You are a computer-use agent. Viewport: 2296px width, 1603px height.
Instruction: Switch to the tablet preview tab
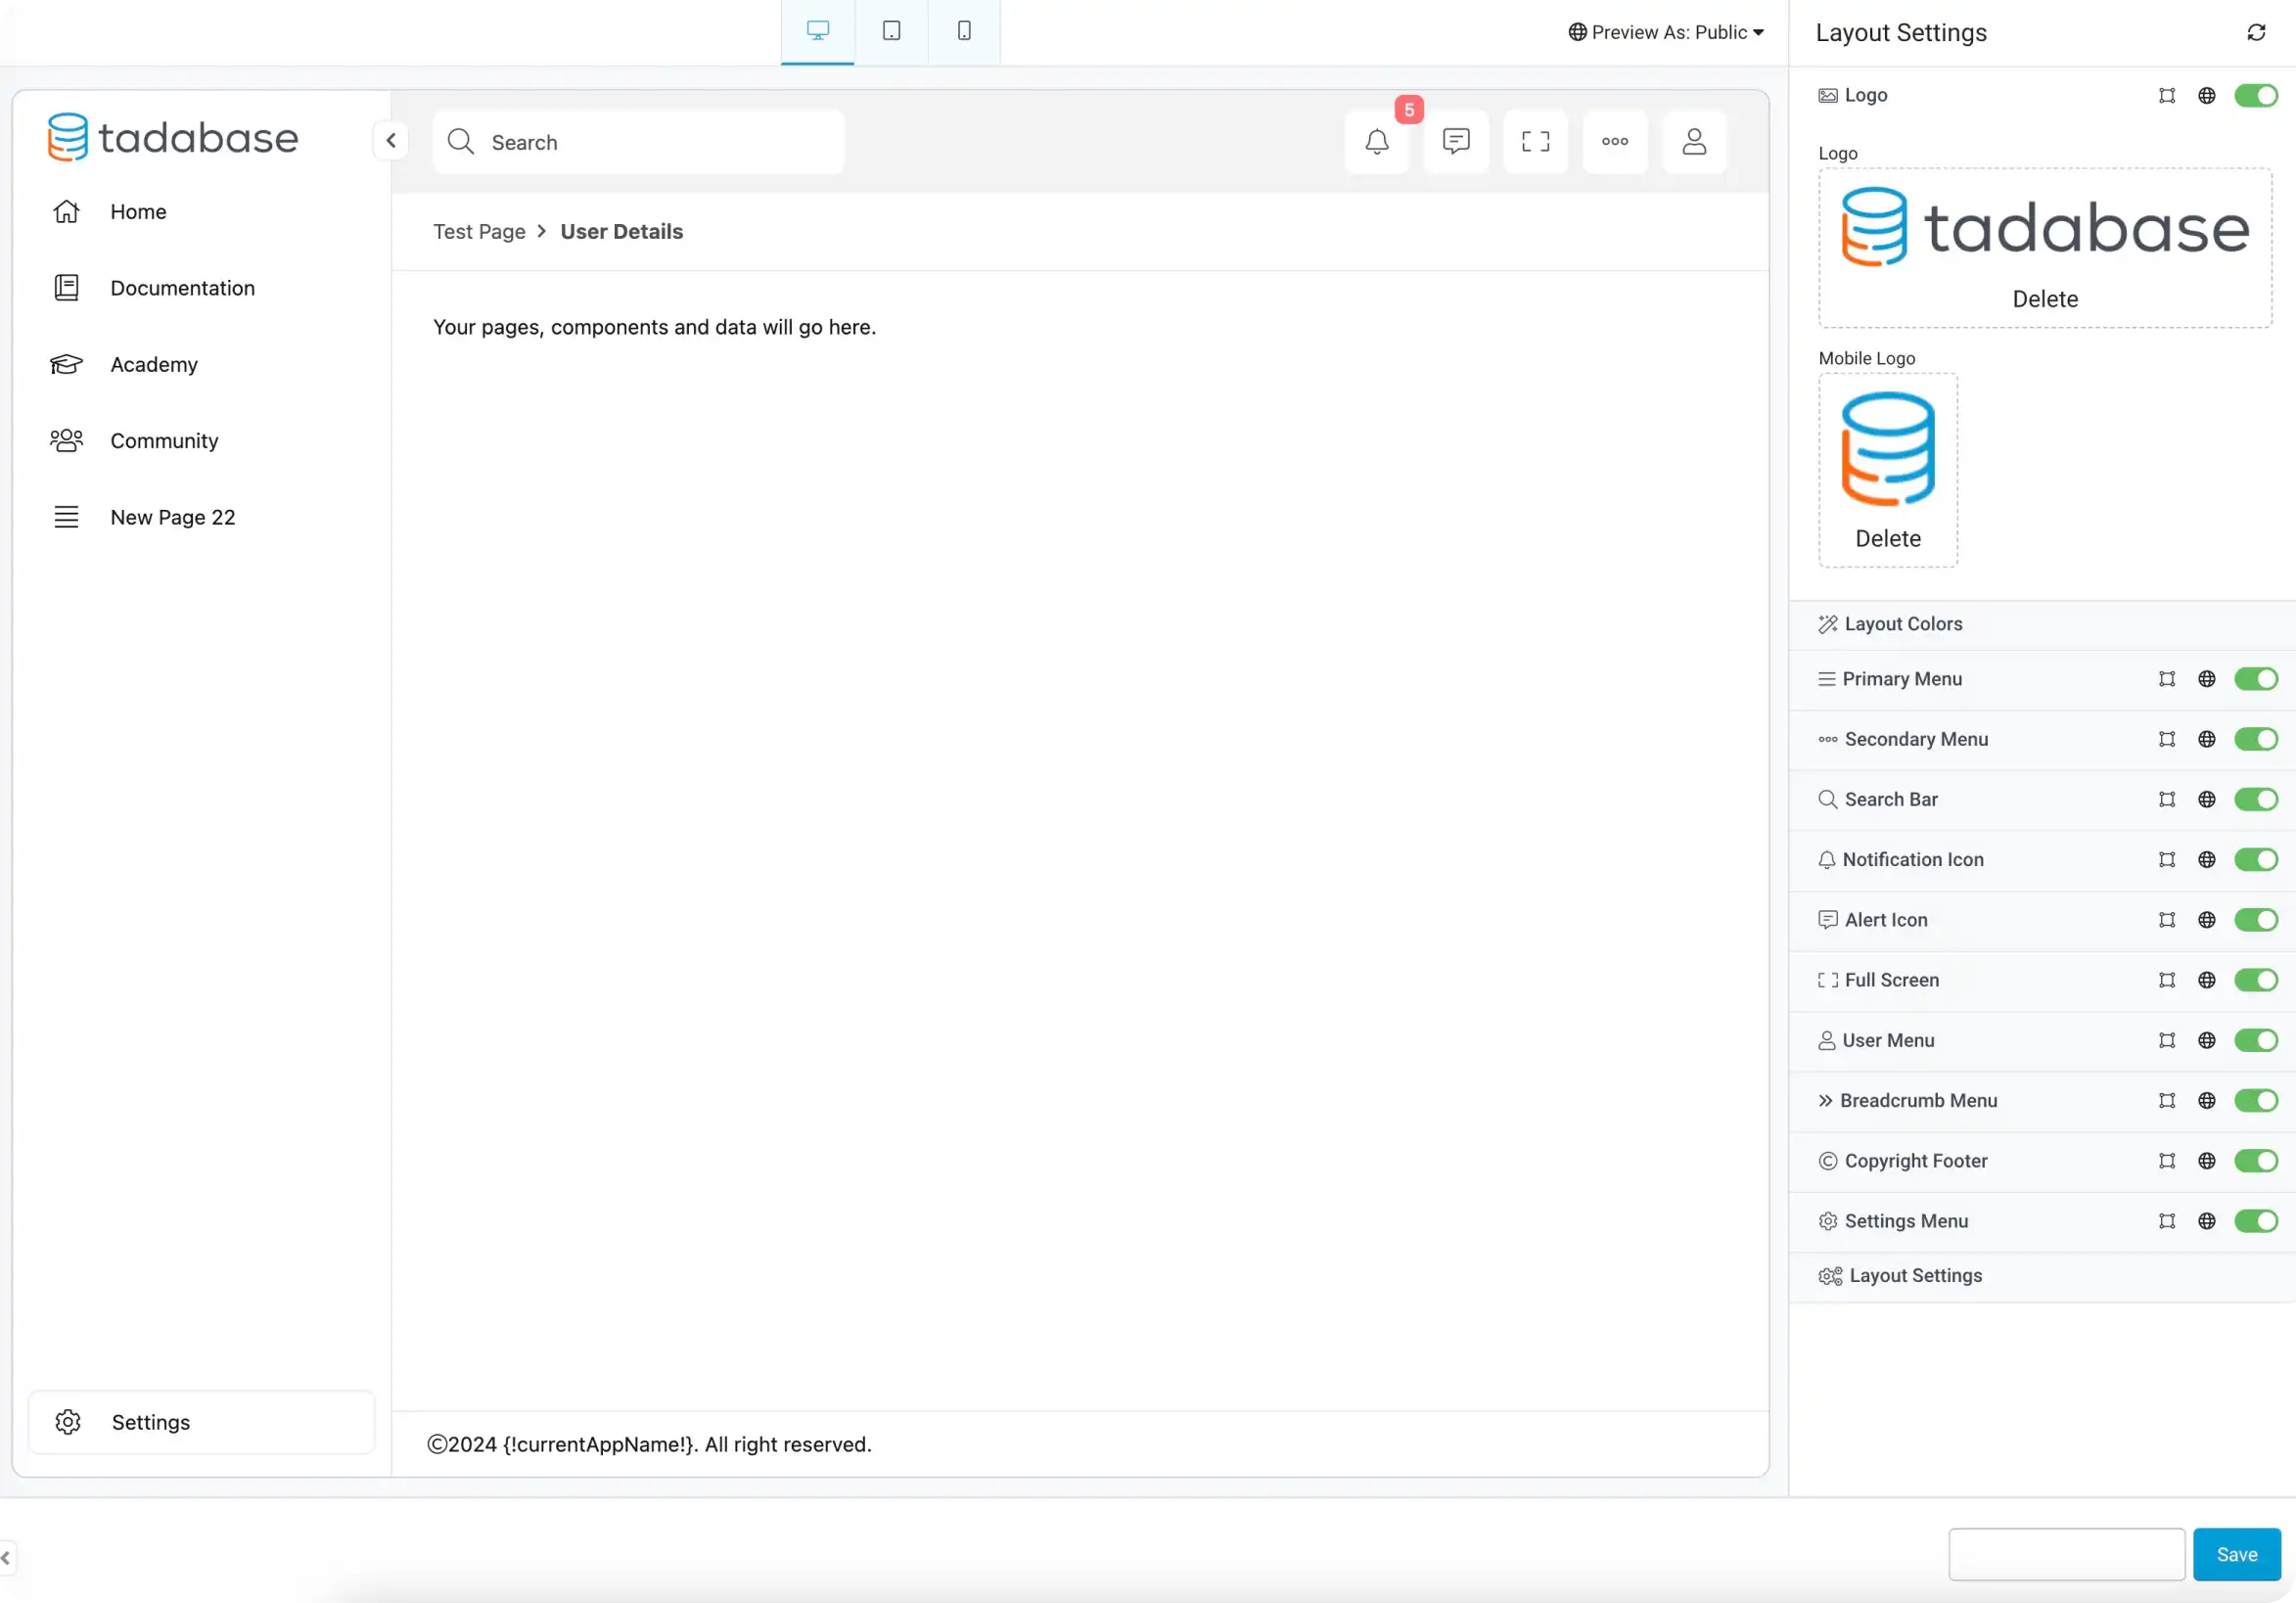(x=890, y=31)
